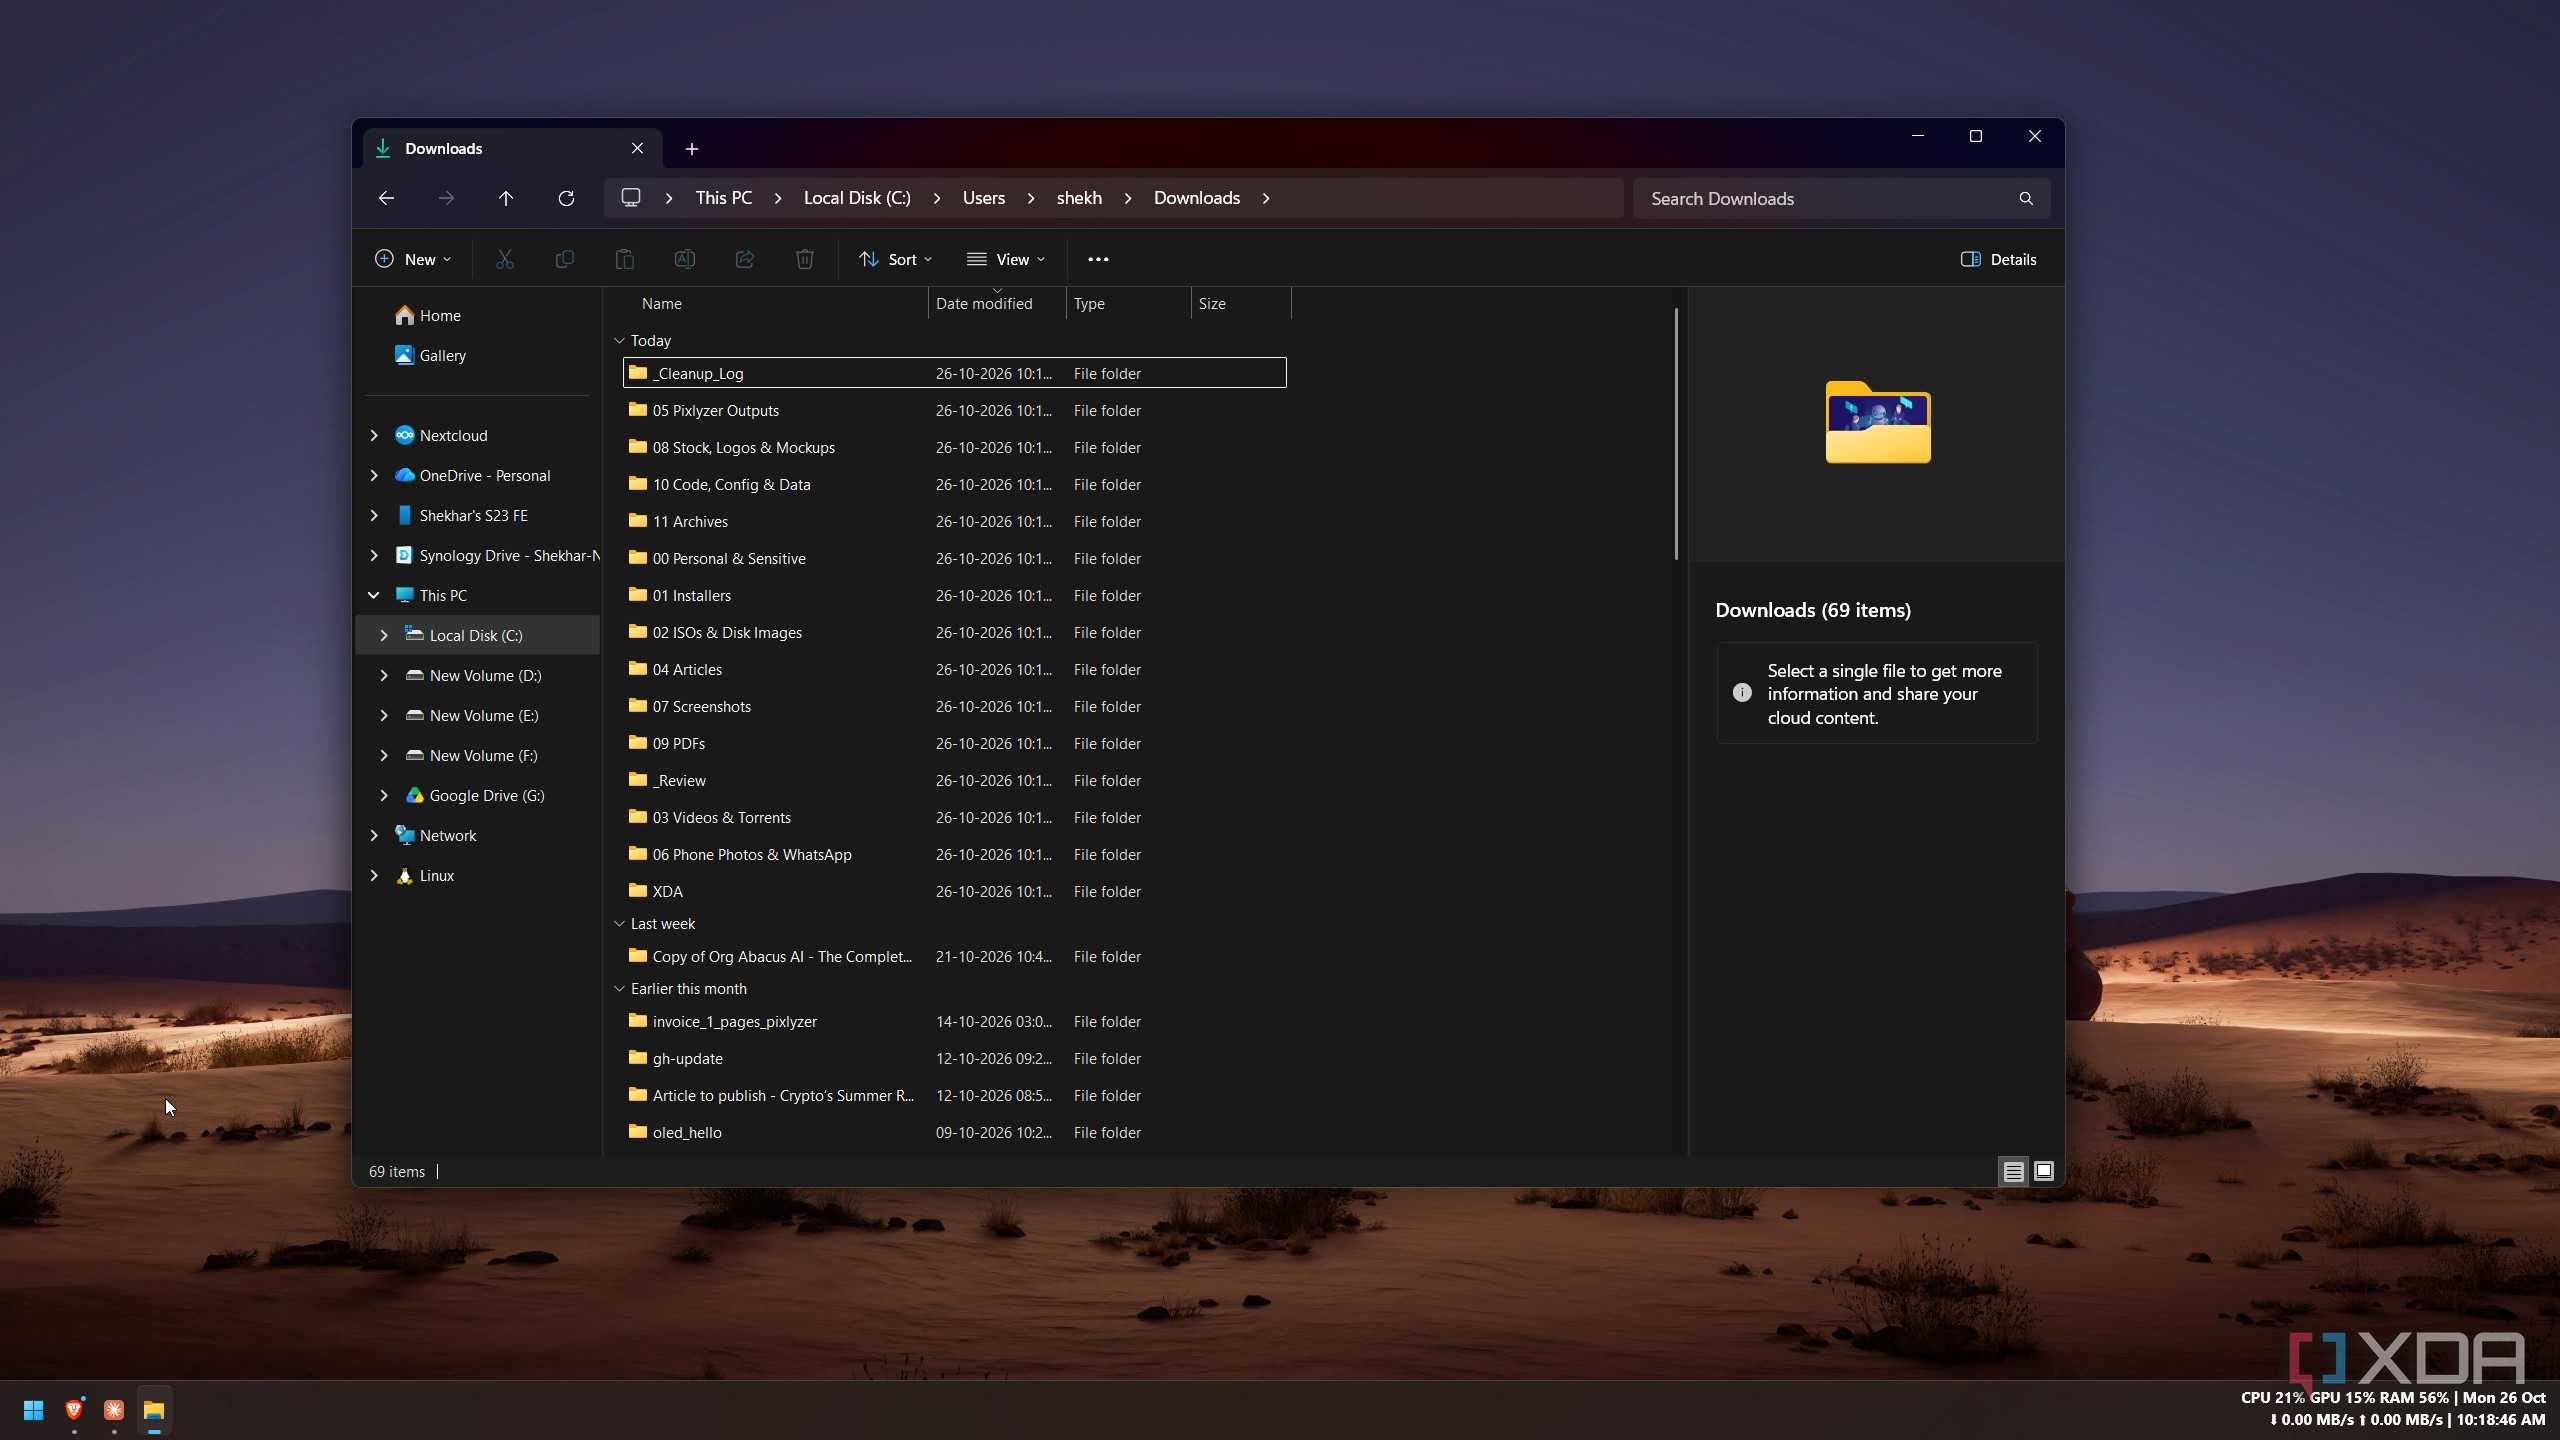
Task: Sort by Size column header
Action: 1241,303
